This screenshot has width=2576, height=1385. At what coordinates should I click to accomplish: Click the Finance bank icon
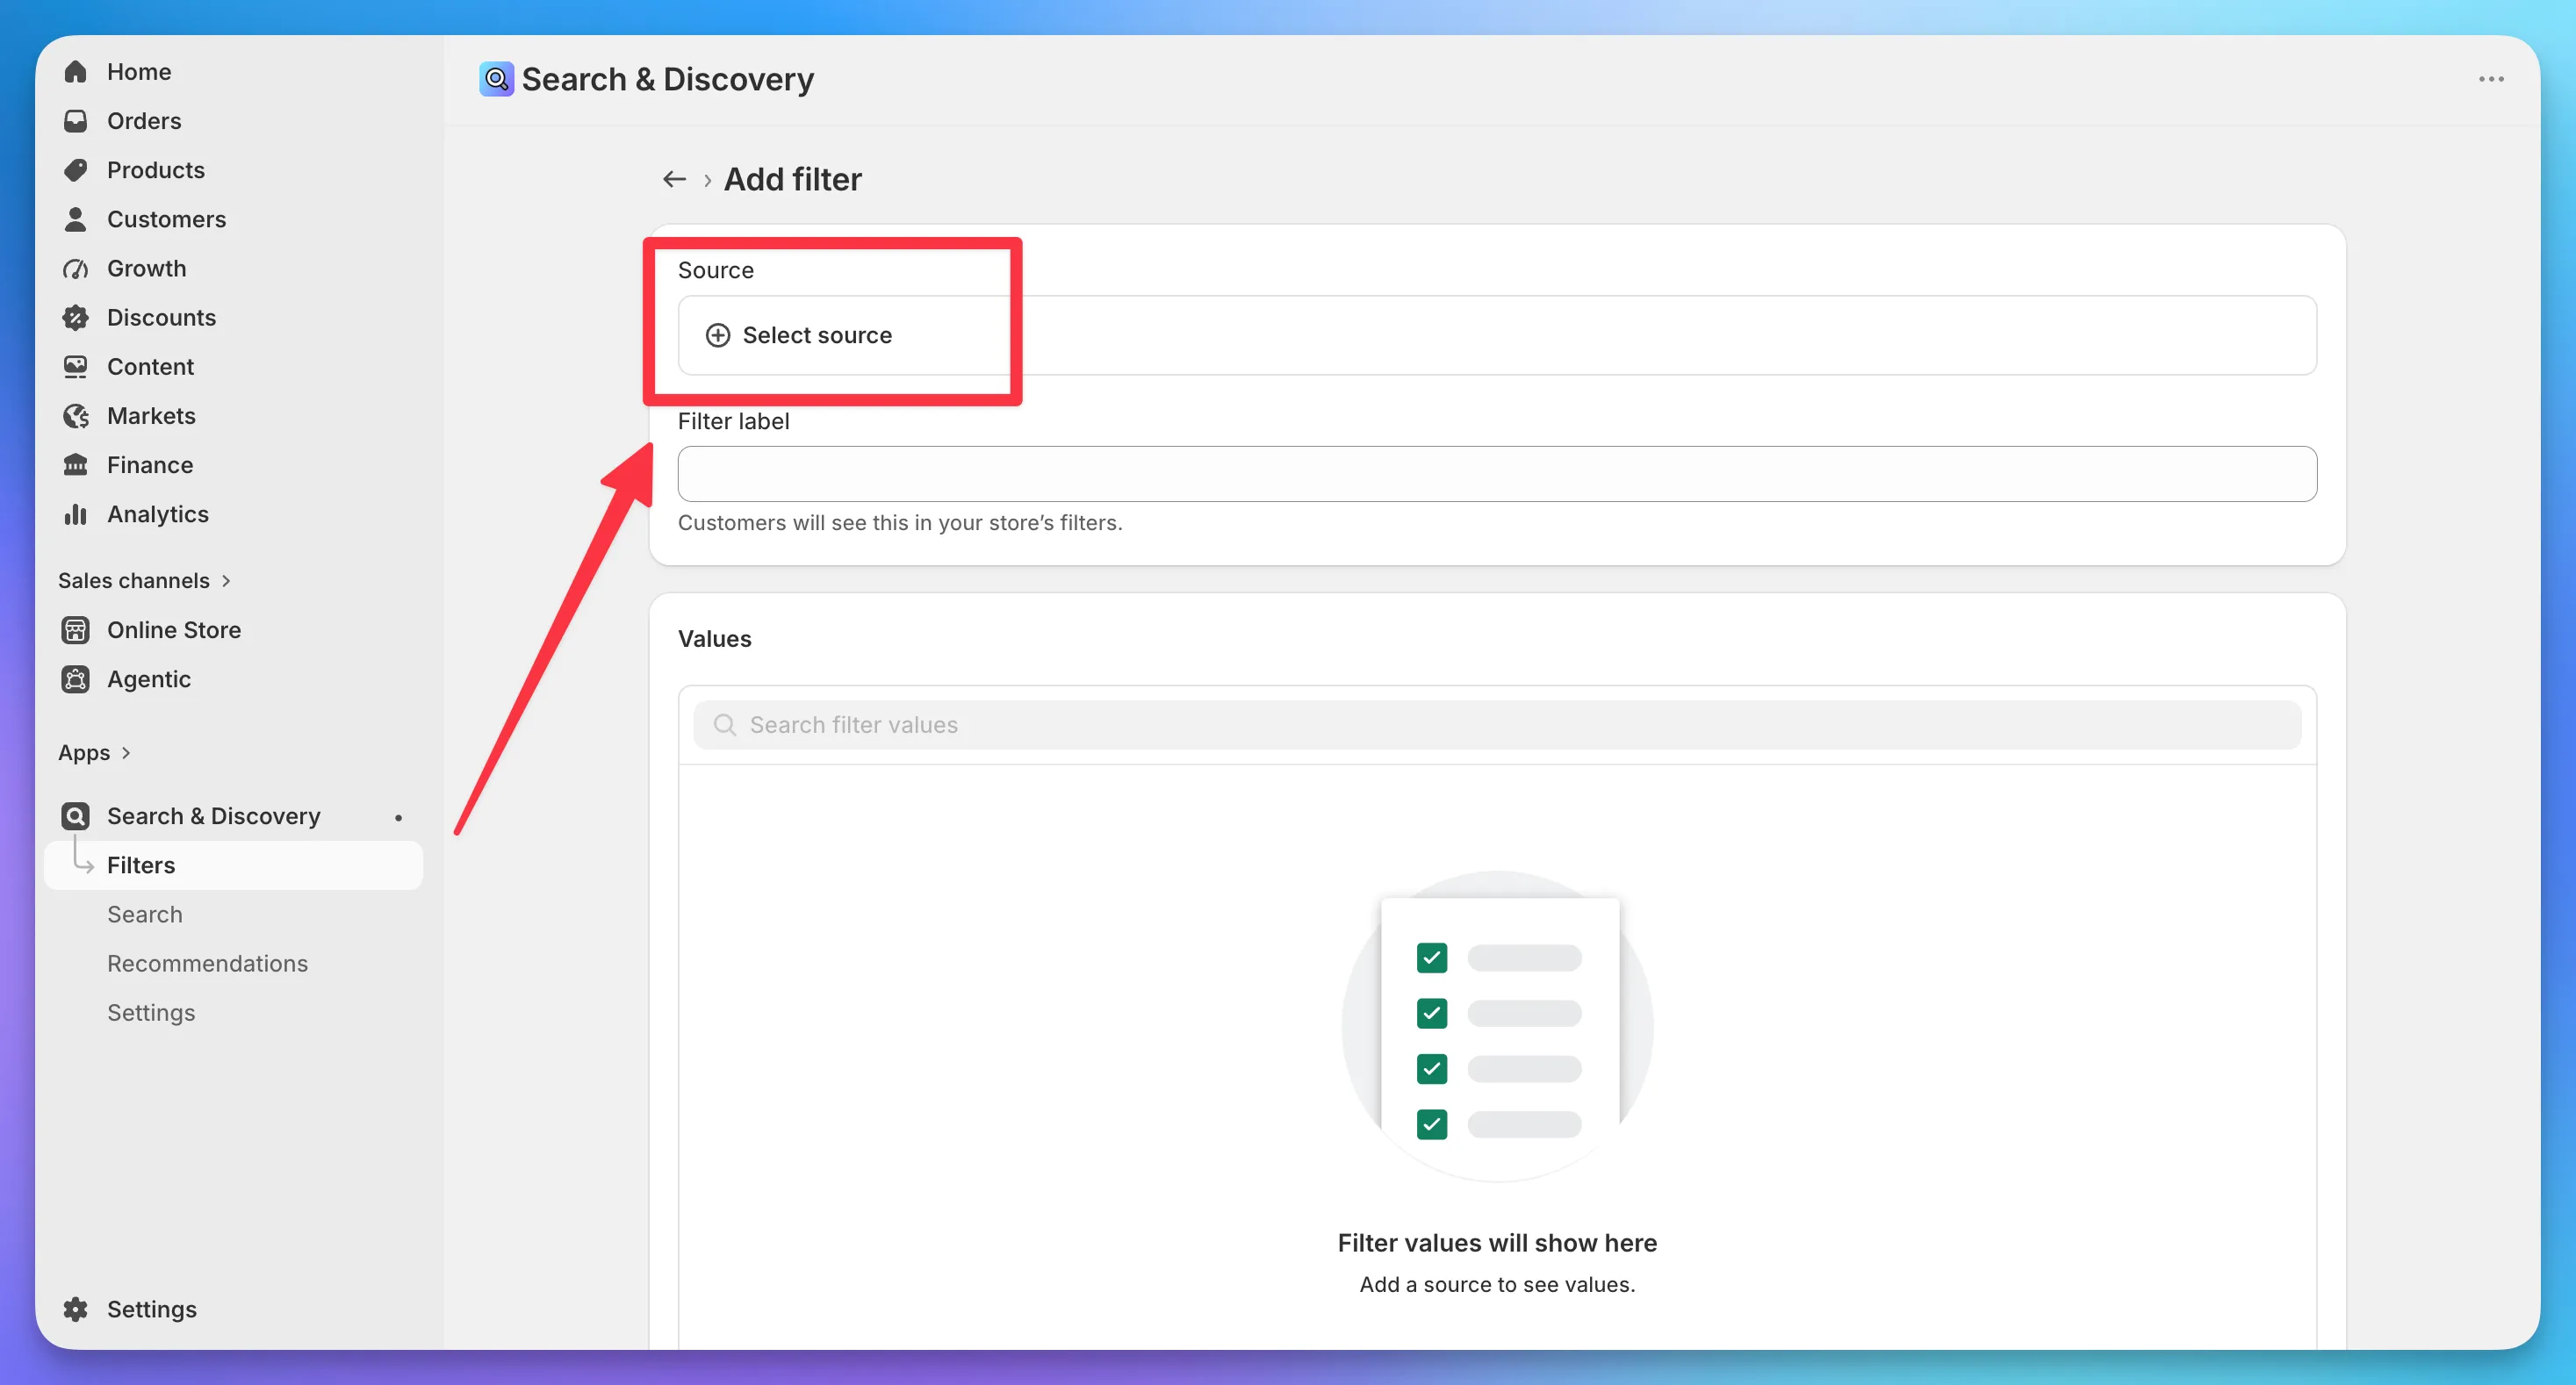pos(75,464)
